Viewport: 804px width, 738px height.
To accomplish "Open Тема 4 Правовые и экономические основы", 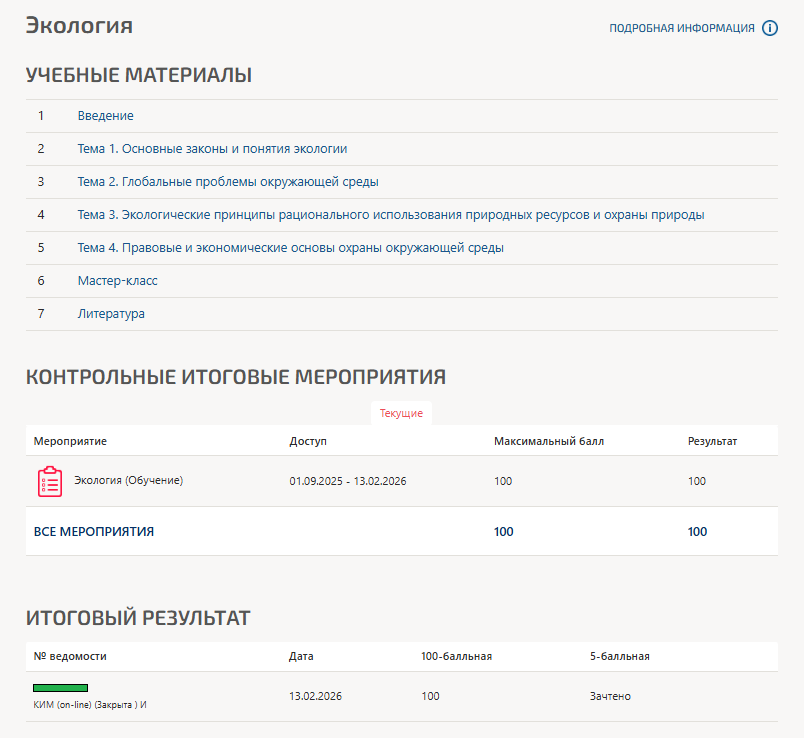I will click(x=290, y=248).
